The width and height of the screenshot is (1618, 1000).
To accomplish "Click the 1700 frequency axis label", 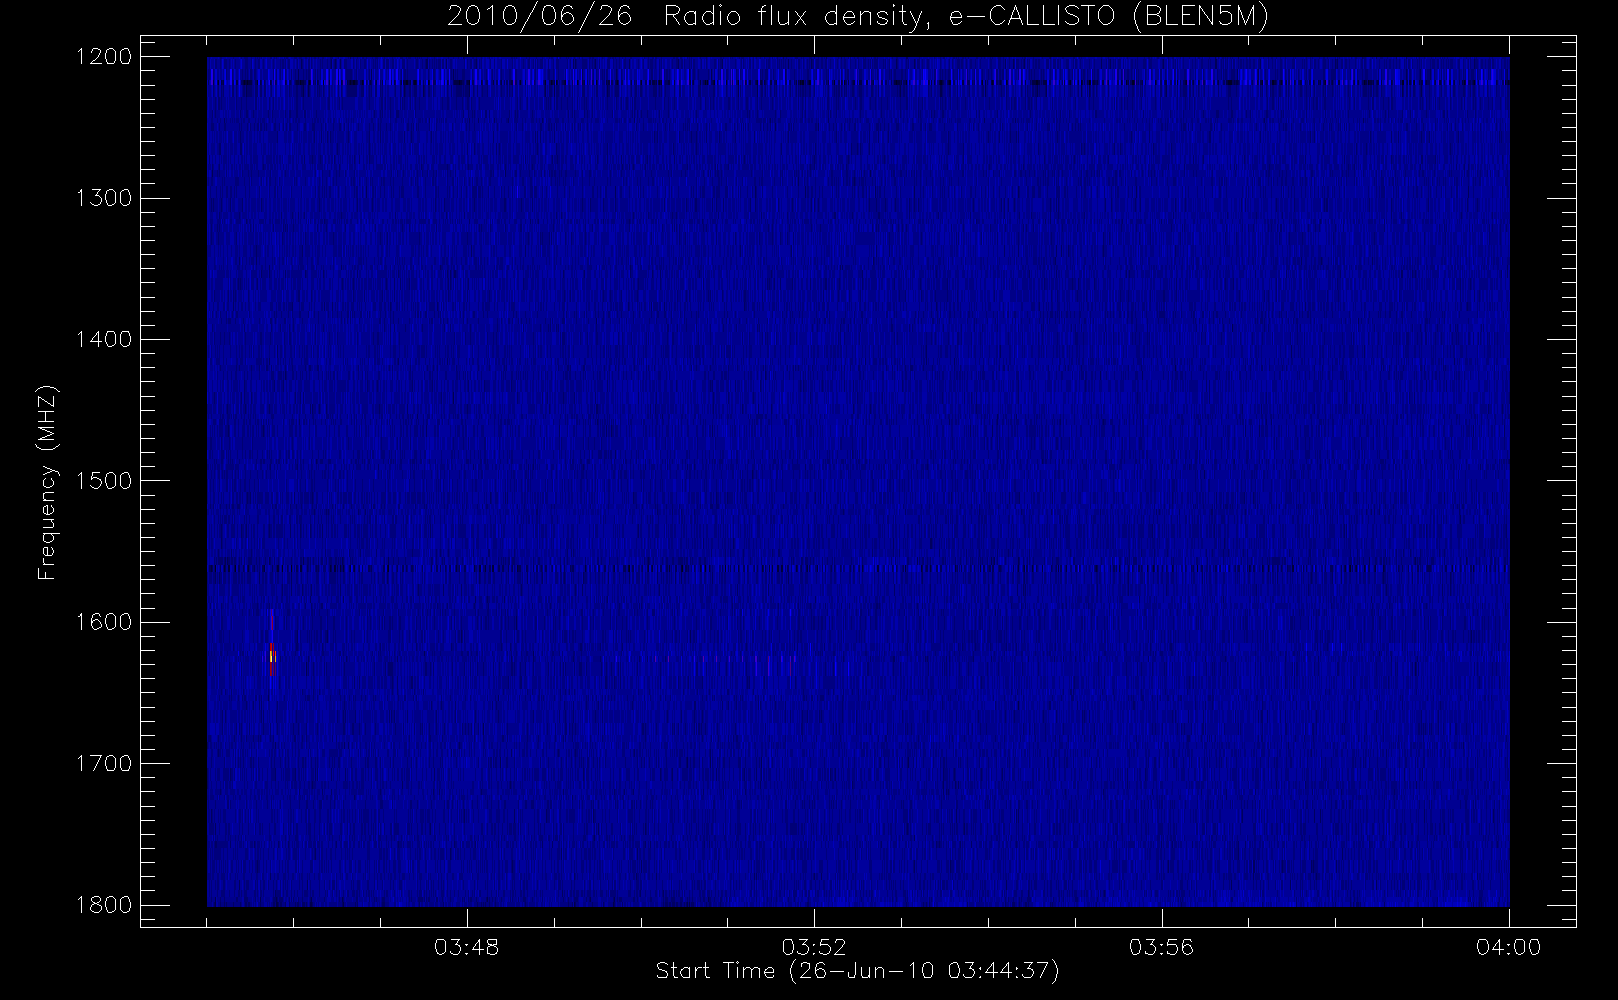I will (106, 763).
